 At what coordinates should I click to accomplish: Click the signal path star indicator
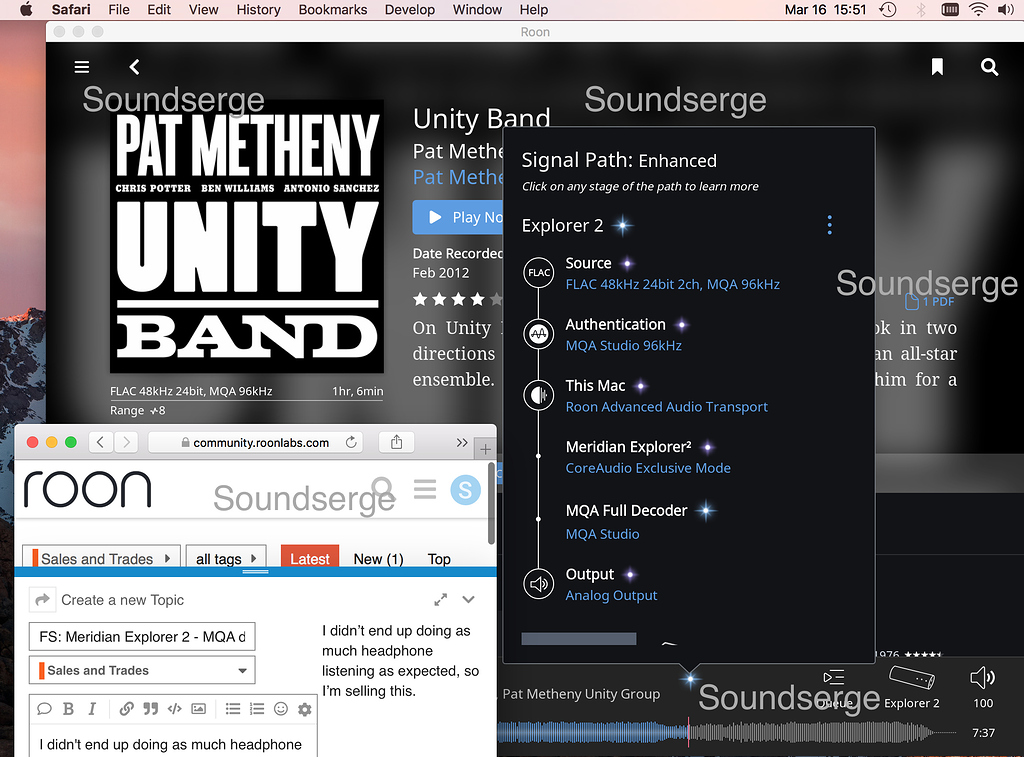[x=689, y=679]
